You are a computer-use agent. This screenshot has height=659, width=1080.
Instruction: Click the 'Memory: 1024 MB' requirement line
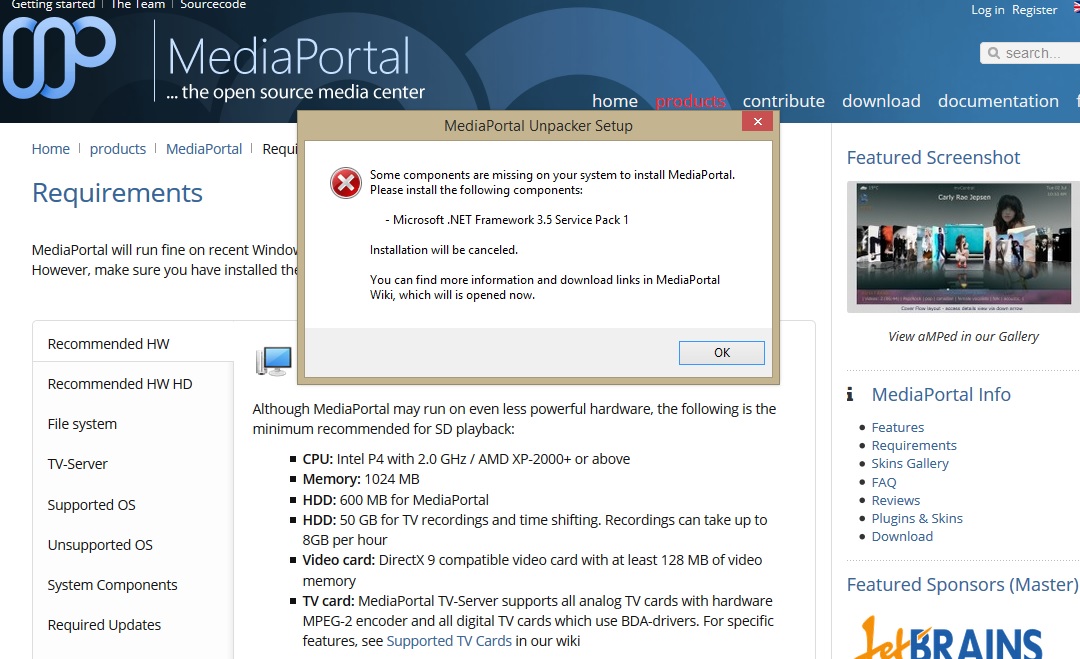pos(361,479)
